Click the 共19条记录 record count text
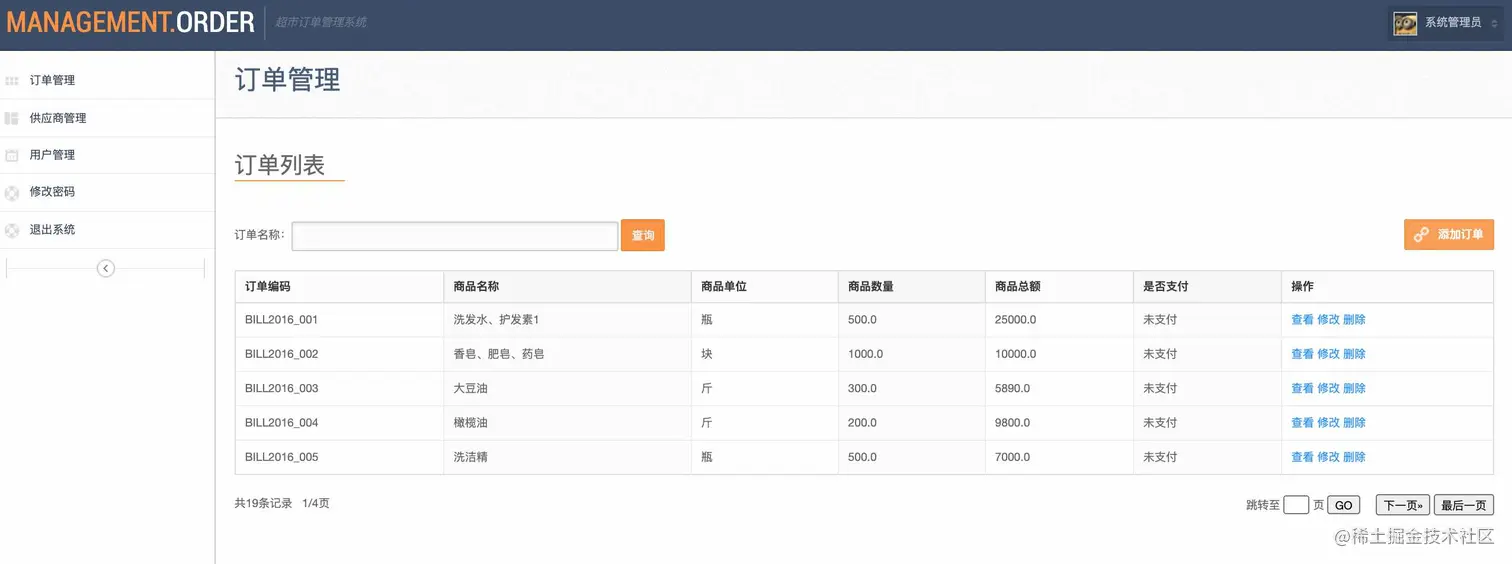The image size is (1512, 564). [264, 503]
